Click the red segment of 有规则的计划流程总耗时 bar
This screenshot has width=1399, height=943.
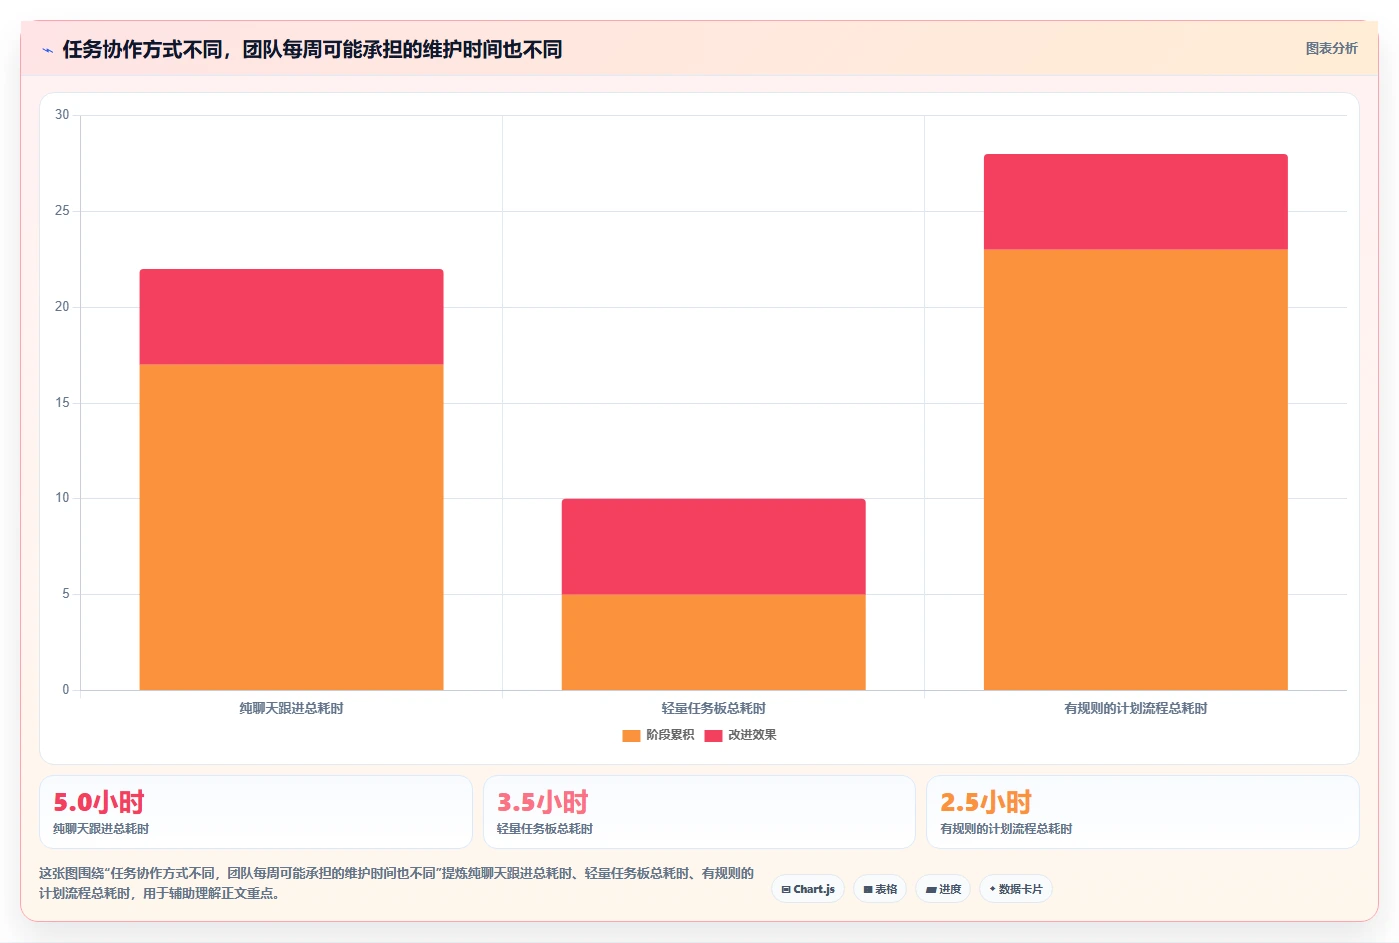1135,202
